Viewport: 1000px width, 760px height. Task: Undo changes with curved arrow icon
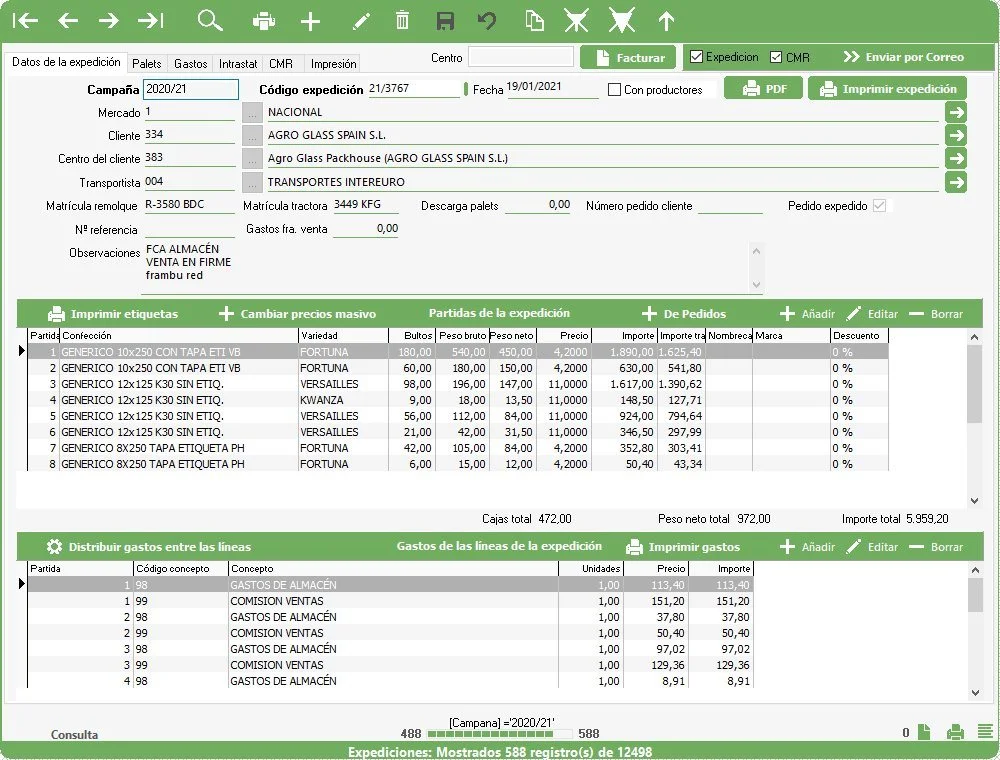(487, 20)
